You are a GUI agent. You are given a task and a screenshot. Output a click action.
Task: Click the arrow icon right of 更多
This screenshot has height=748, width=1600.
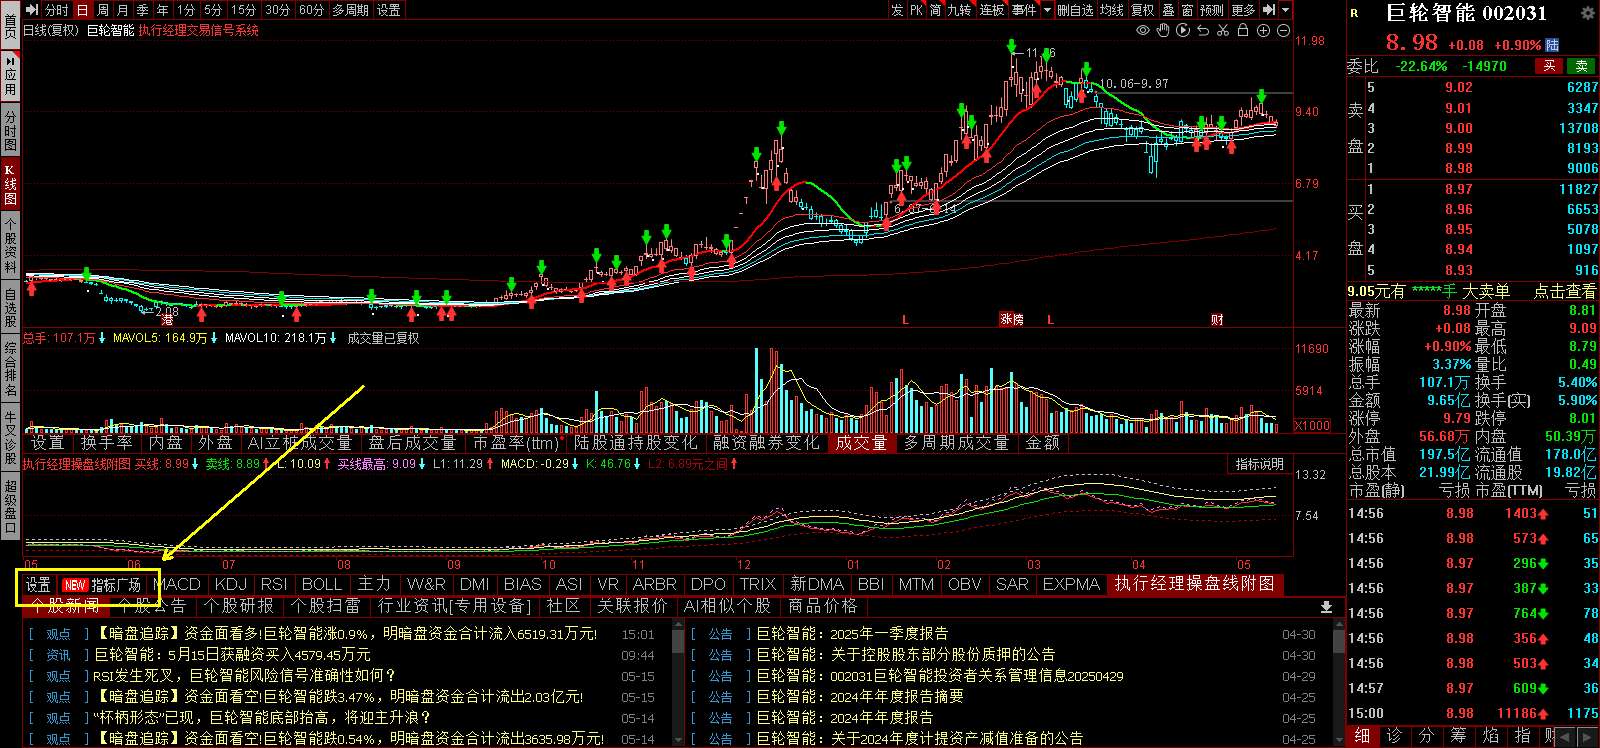coord(1269,10)
